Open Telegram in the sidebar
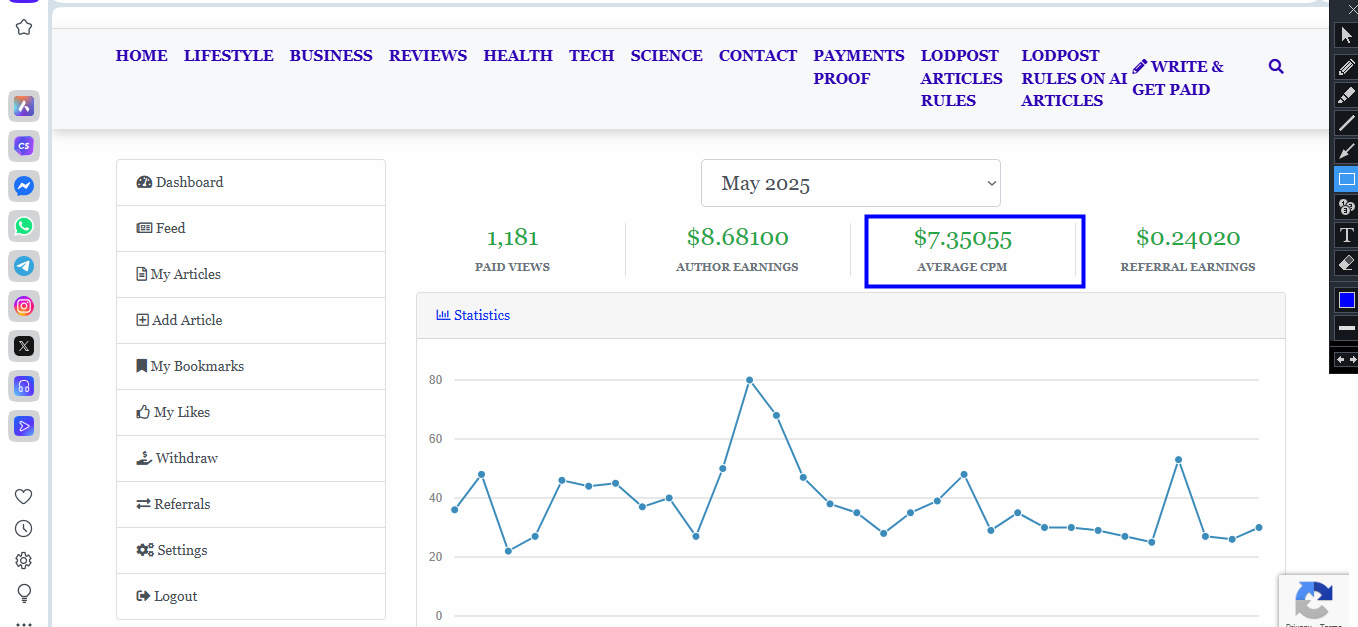 point(24,266)
